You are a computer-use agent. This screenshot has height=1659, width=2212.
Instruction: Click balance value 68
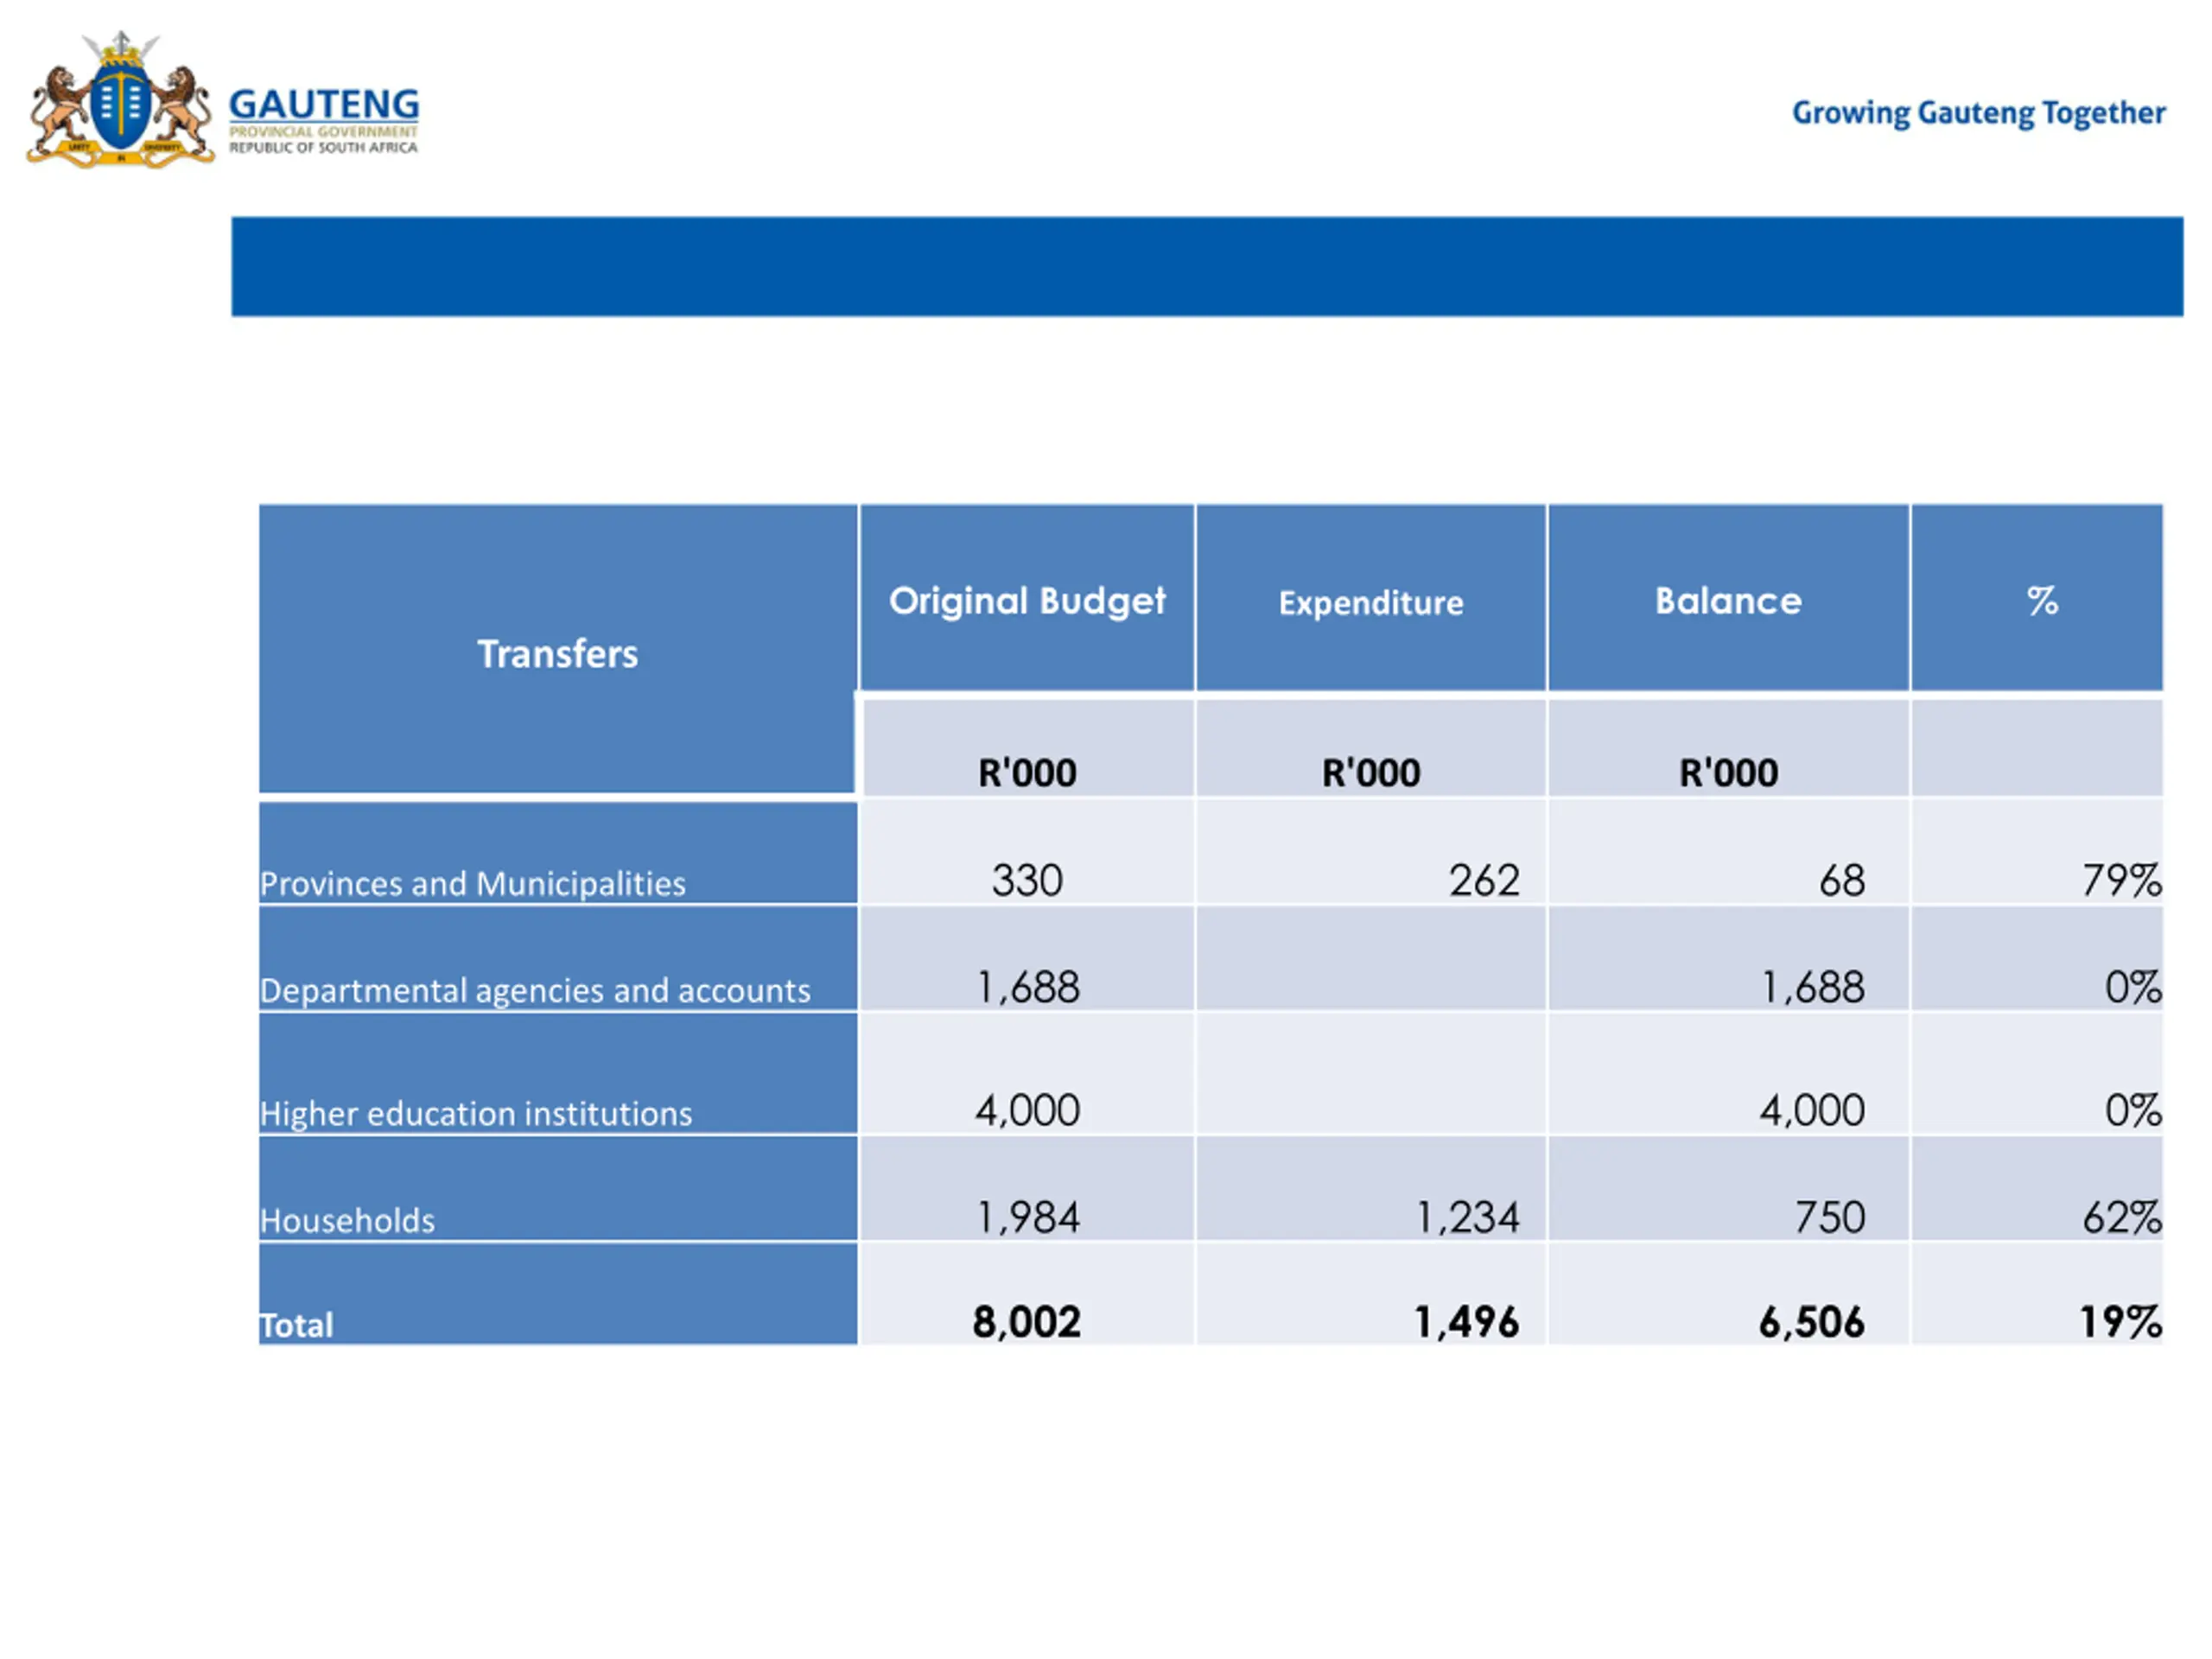tap(1842, 881)
